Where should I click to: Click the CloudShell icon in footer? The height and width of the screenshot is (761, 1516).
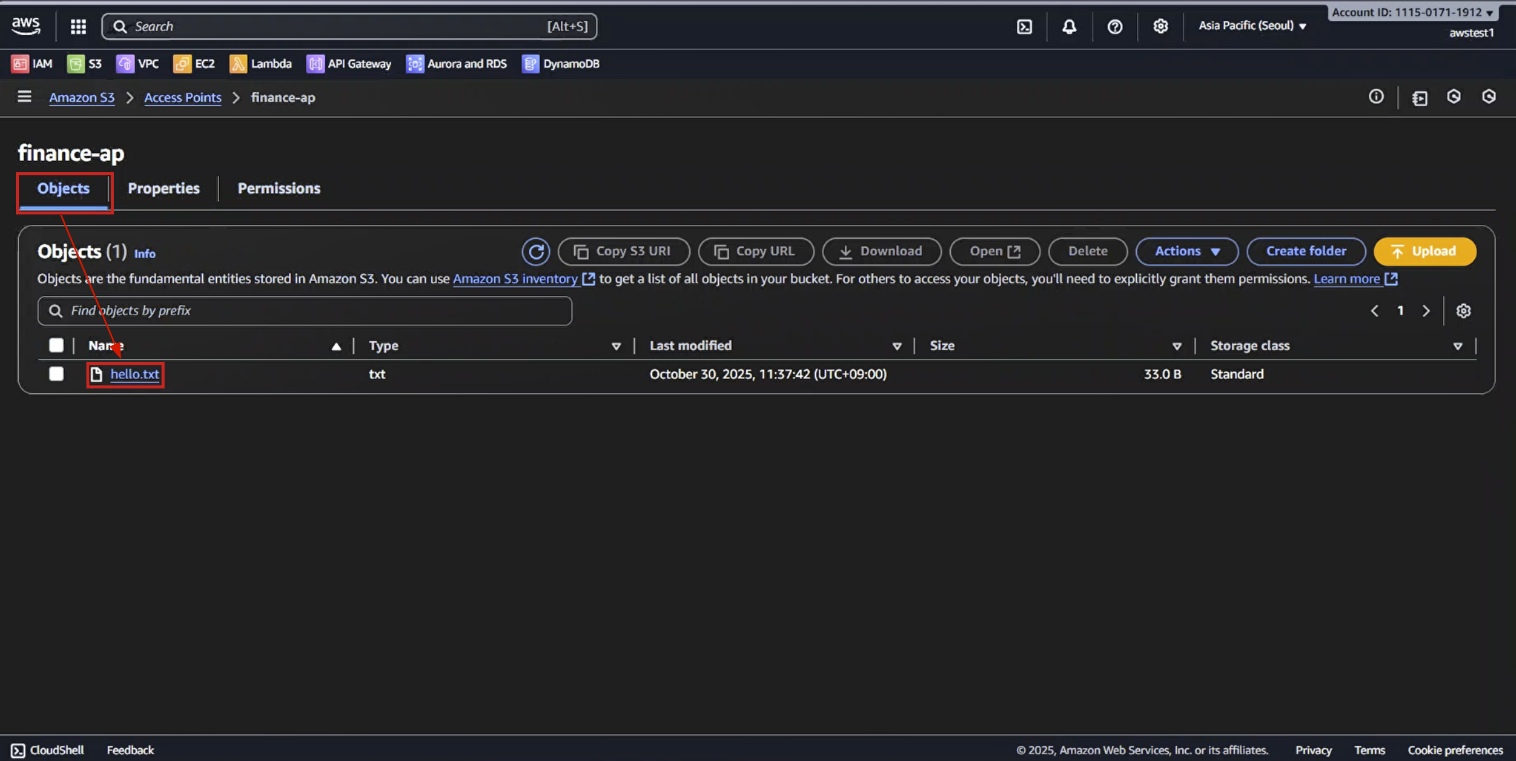(x=18, y=750)
